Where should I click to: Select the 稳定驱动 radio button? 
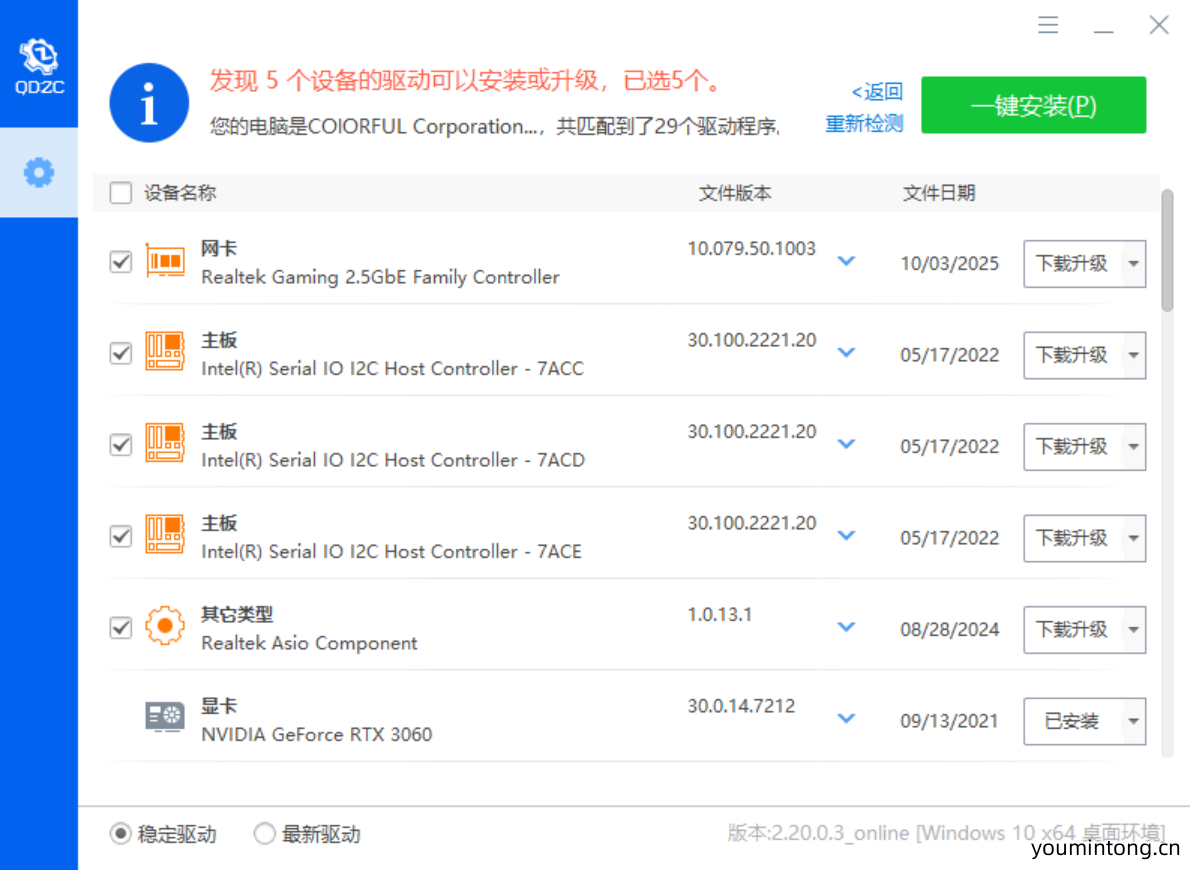coord(120,833)
